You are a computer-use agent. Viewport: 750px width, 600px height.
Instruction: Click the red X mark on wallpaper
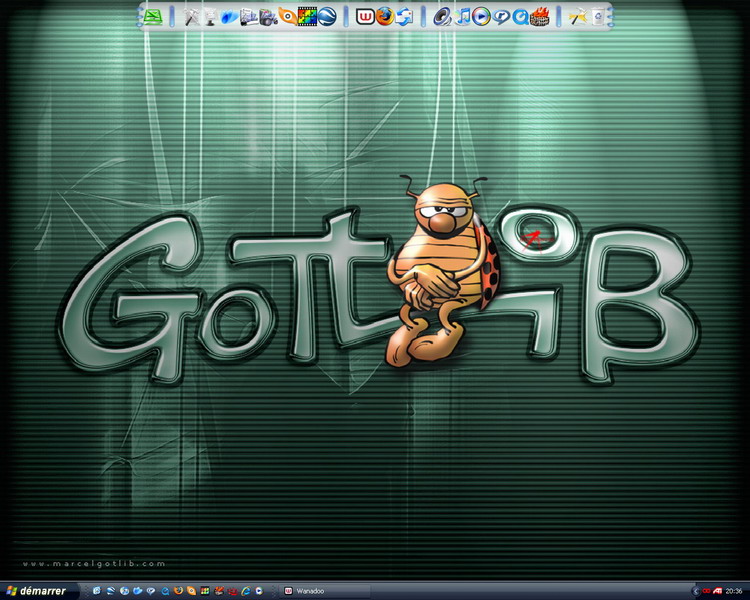(535, 237)
